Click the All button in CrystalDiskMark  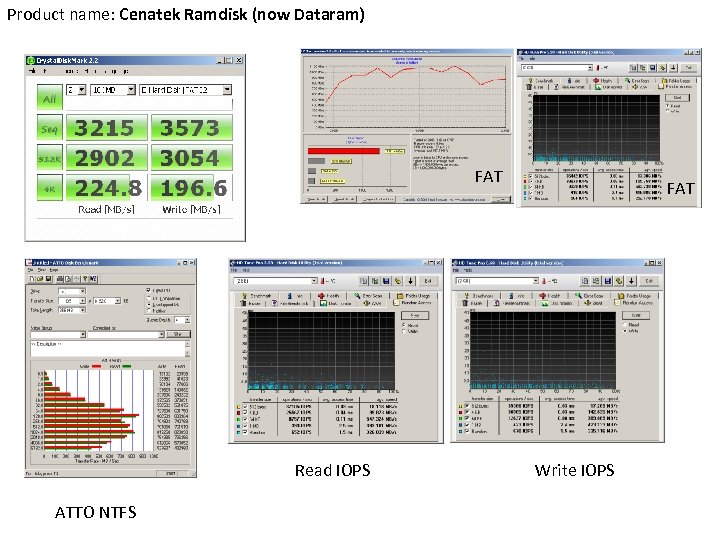(50, 98)
